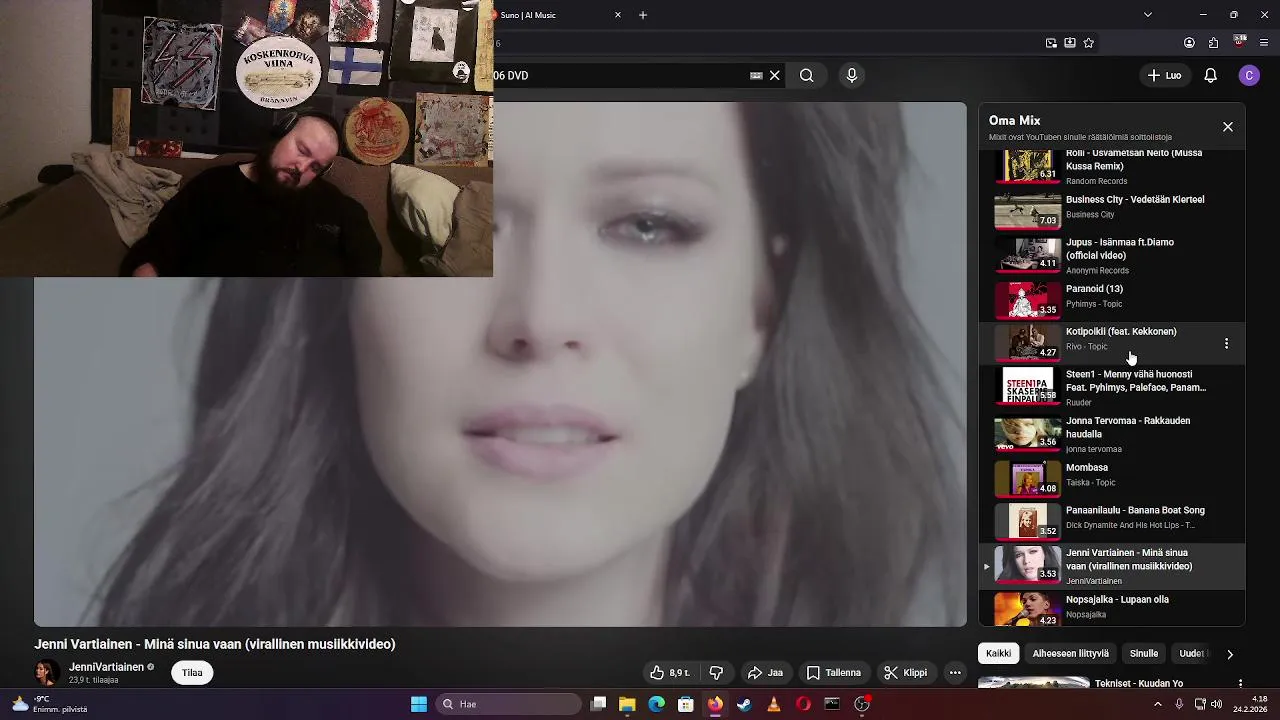Select the Sinulle filter chip
1280x720 pixels.
pos(1144,654)
